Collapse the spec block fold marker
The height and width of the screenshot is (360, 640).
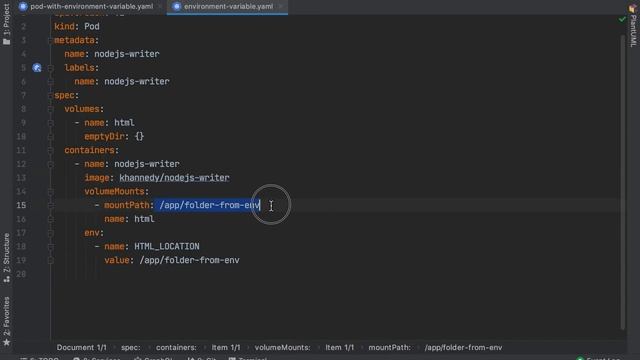tap(50, 96)
